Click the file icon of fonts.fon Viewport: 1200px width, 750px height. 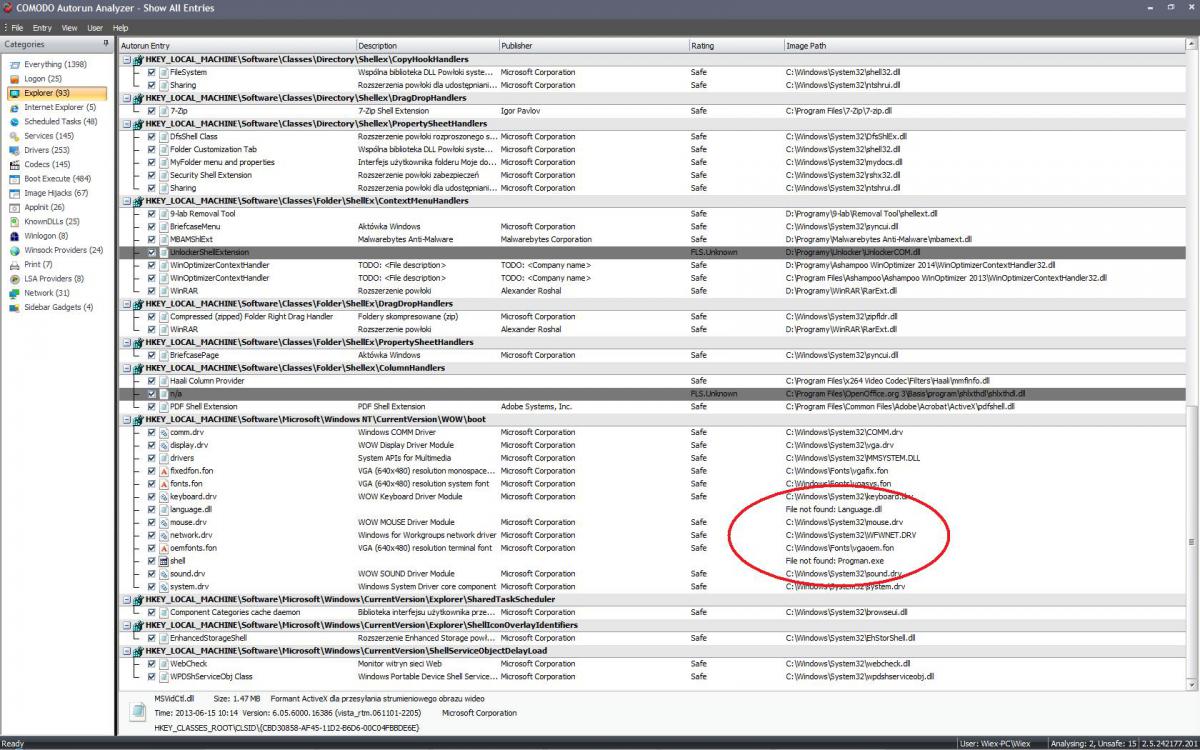pos(164,484)
